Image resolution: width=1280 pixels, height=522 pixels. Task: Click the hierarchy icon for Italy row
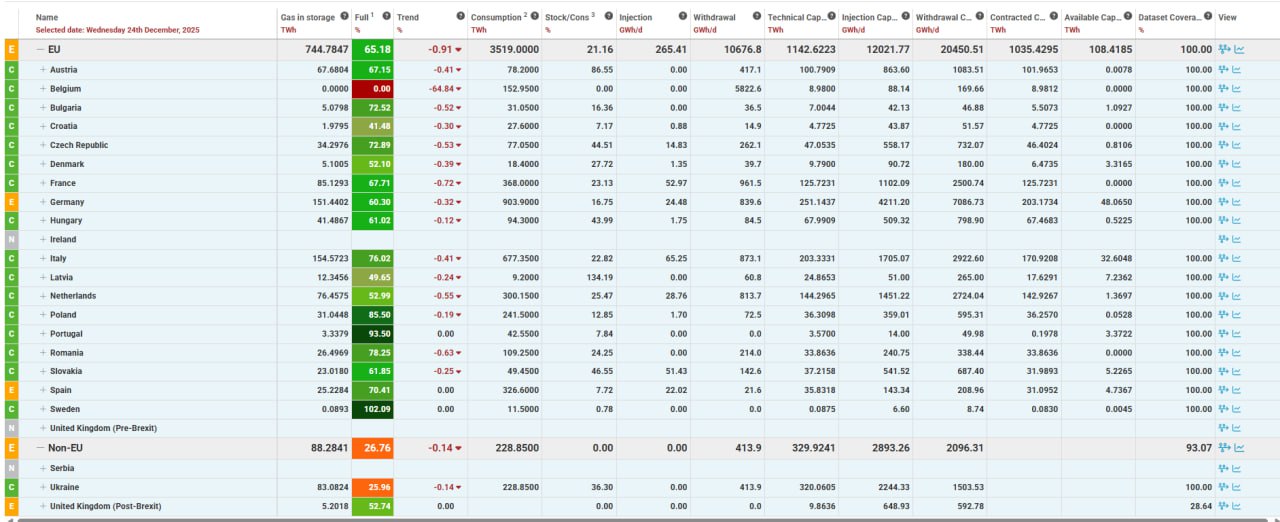(x=1224, y=258)
